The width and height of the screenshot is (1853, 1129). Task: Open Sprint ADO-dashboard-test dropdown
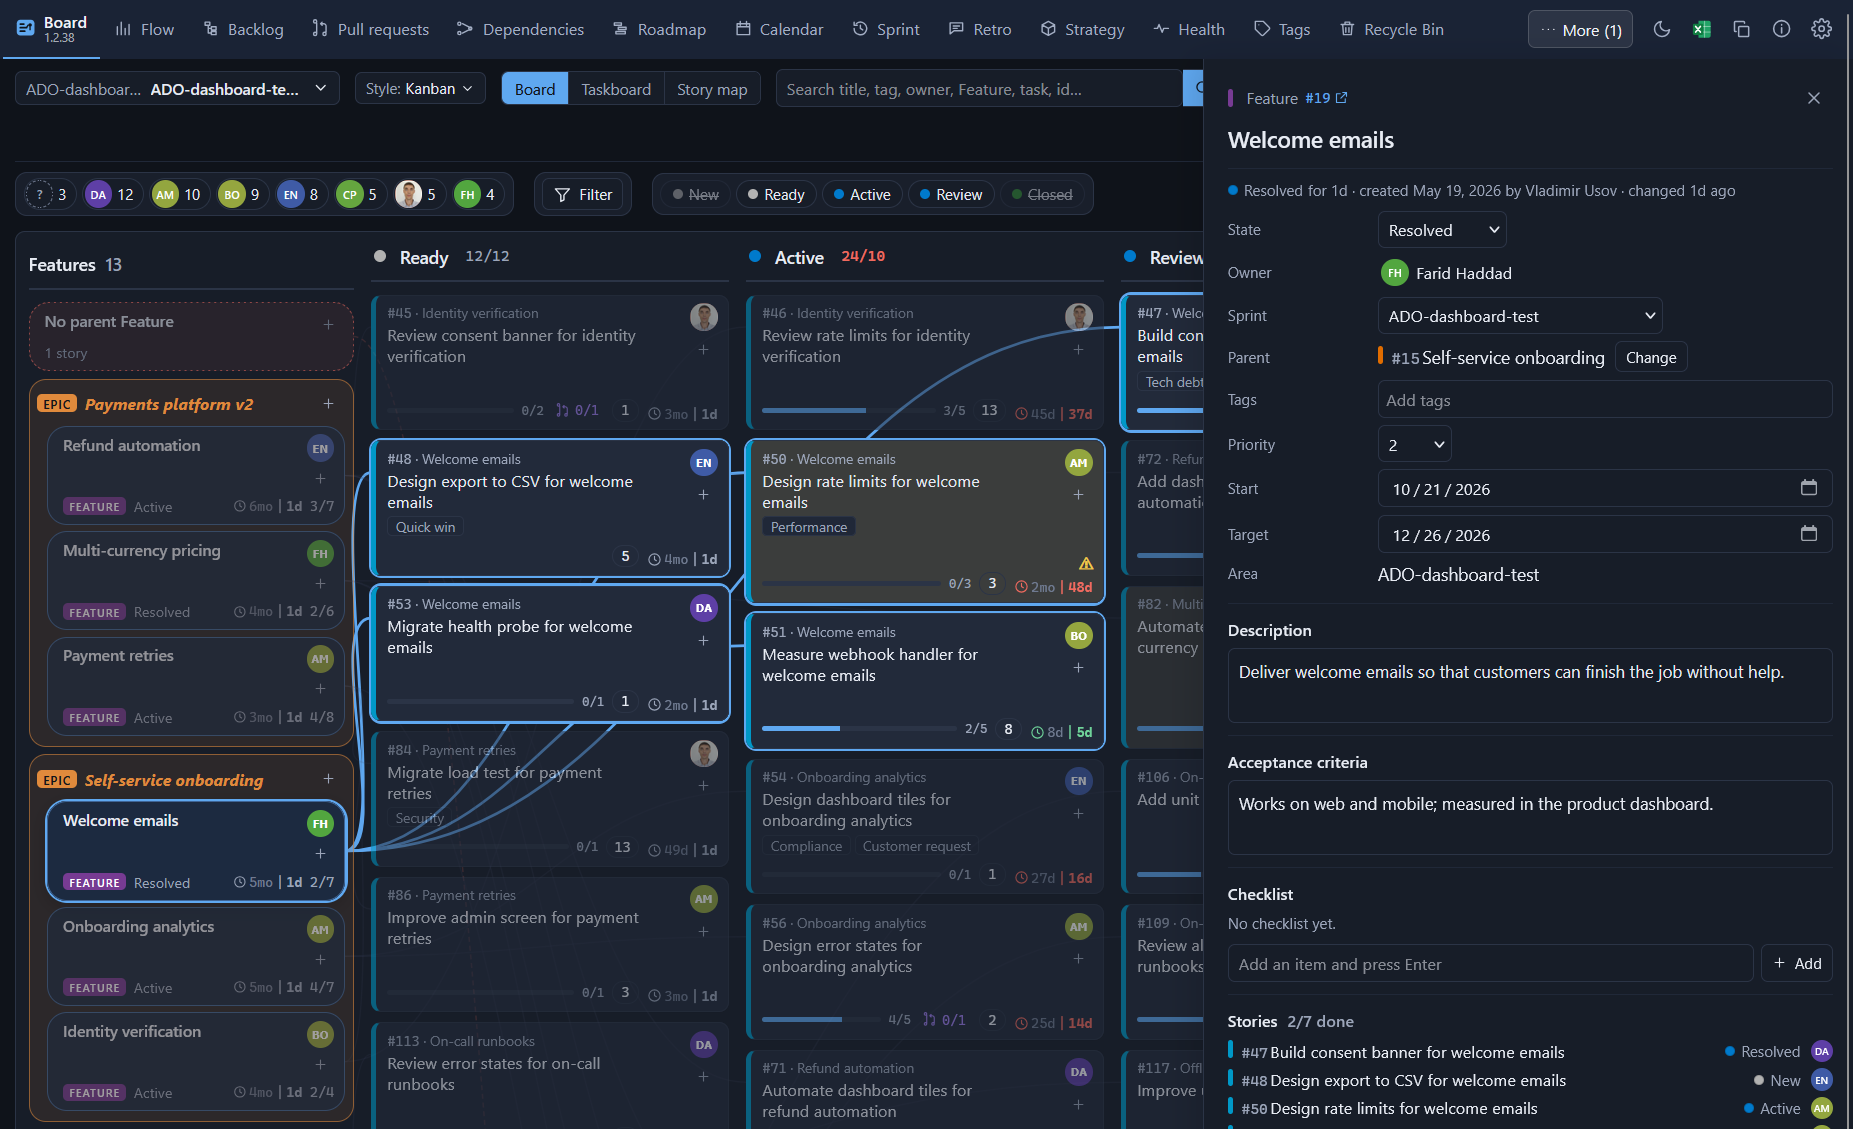point(1520,316)
